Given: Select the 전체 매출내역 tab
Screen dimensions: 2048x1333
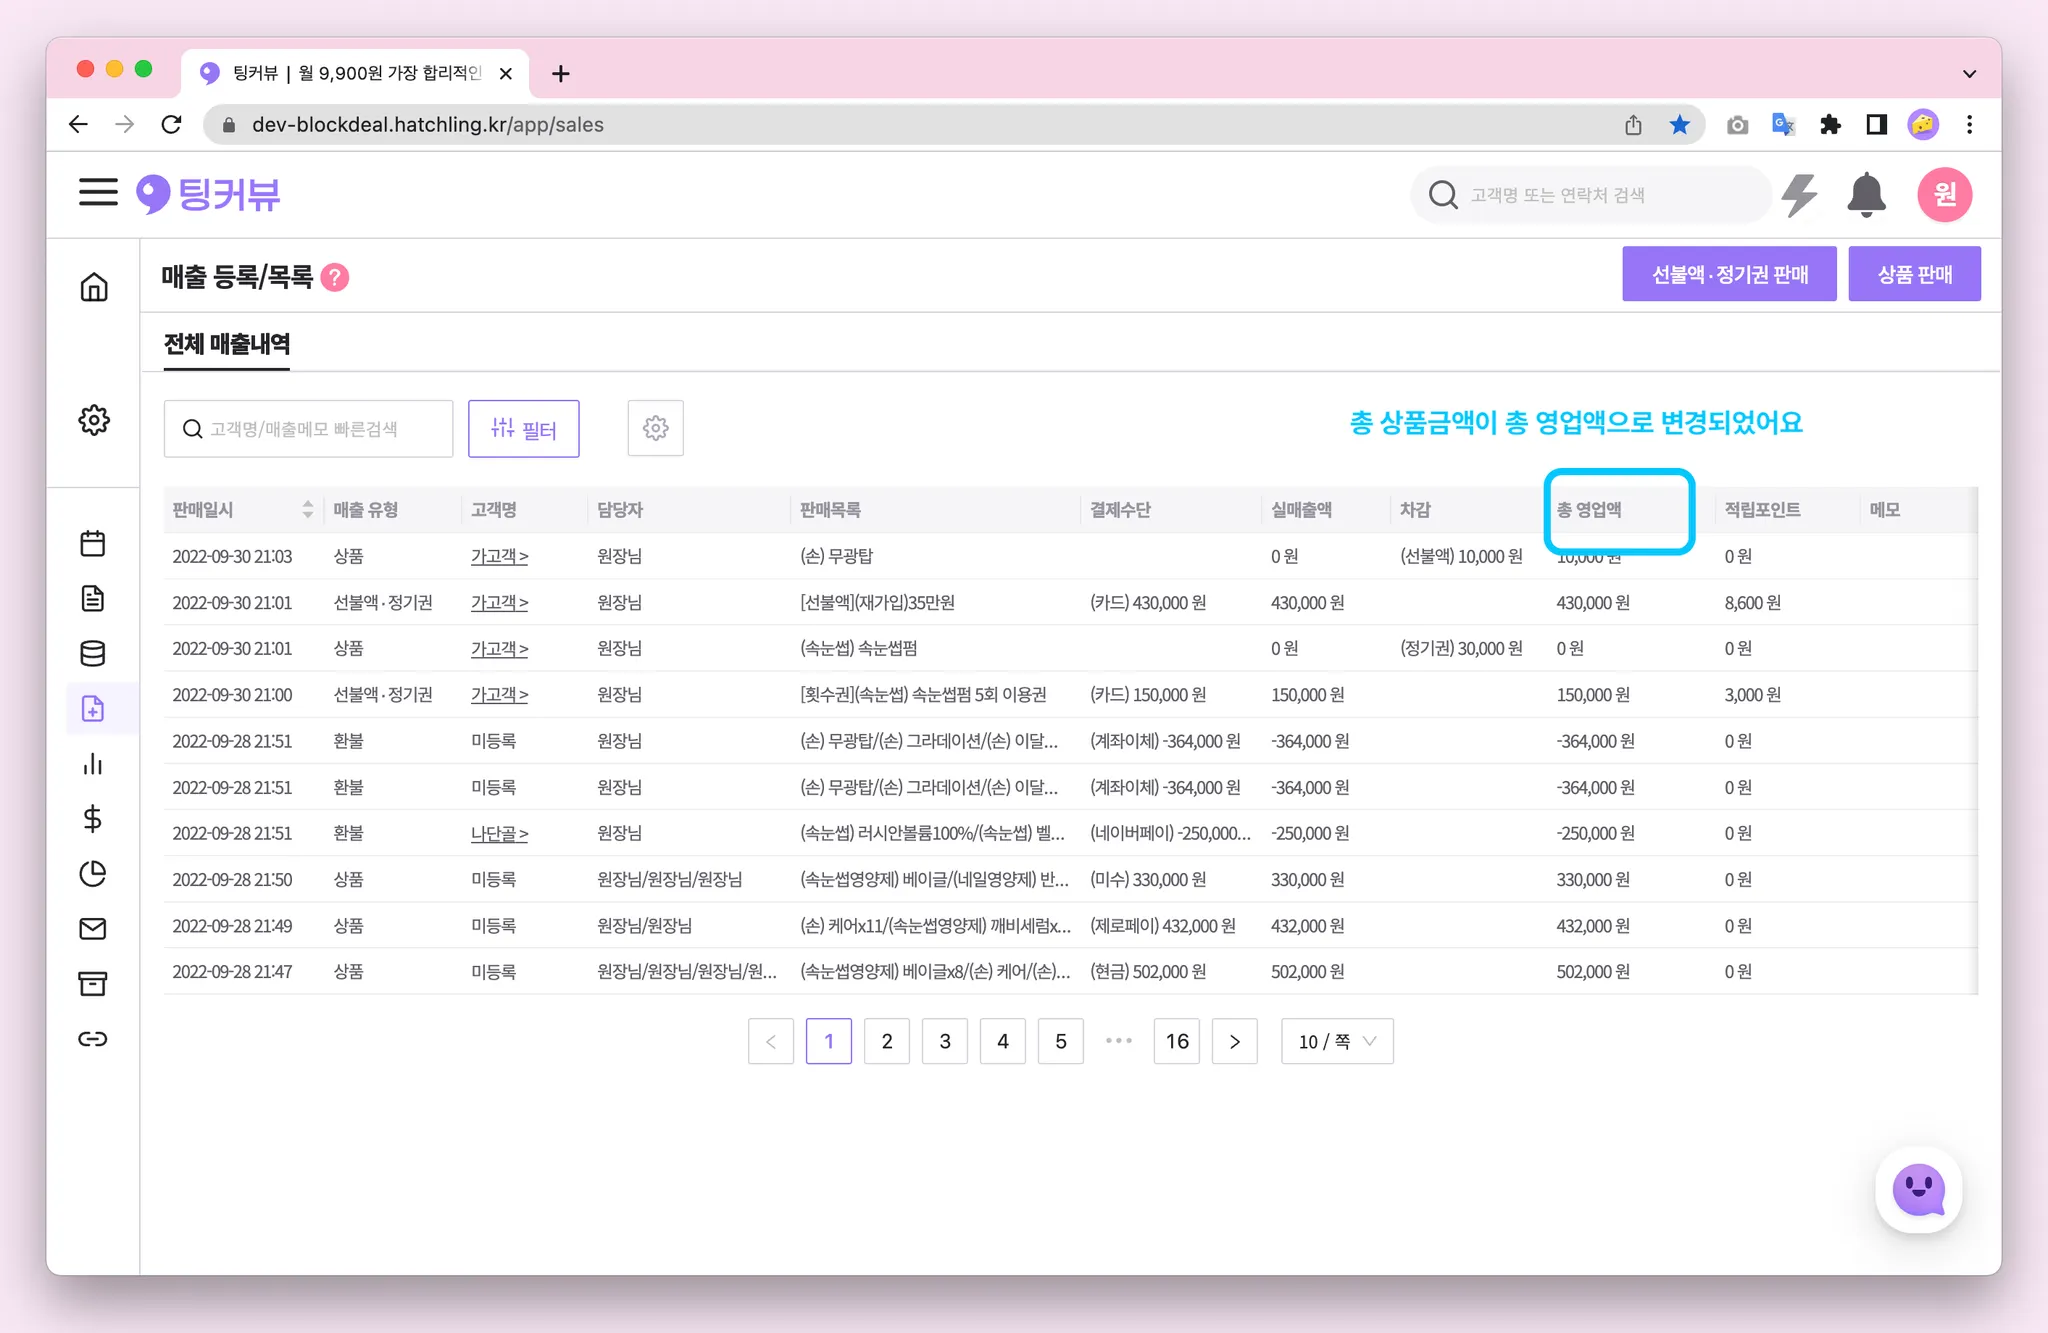Looking at the screenshot, I should point(227,344).
